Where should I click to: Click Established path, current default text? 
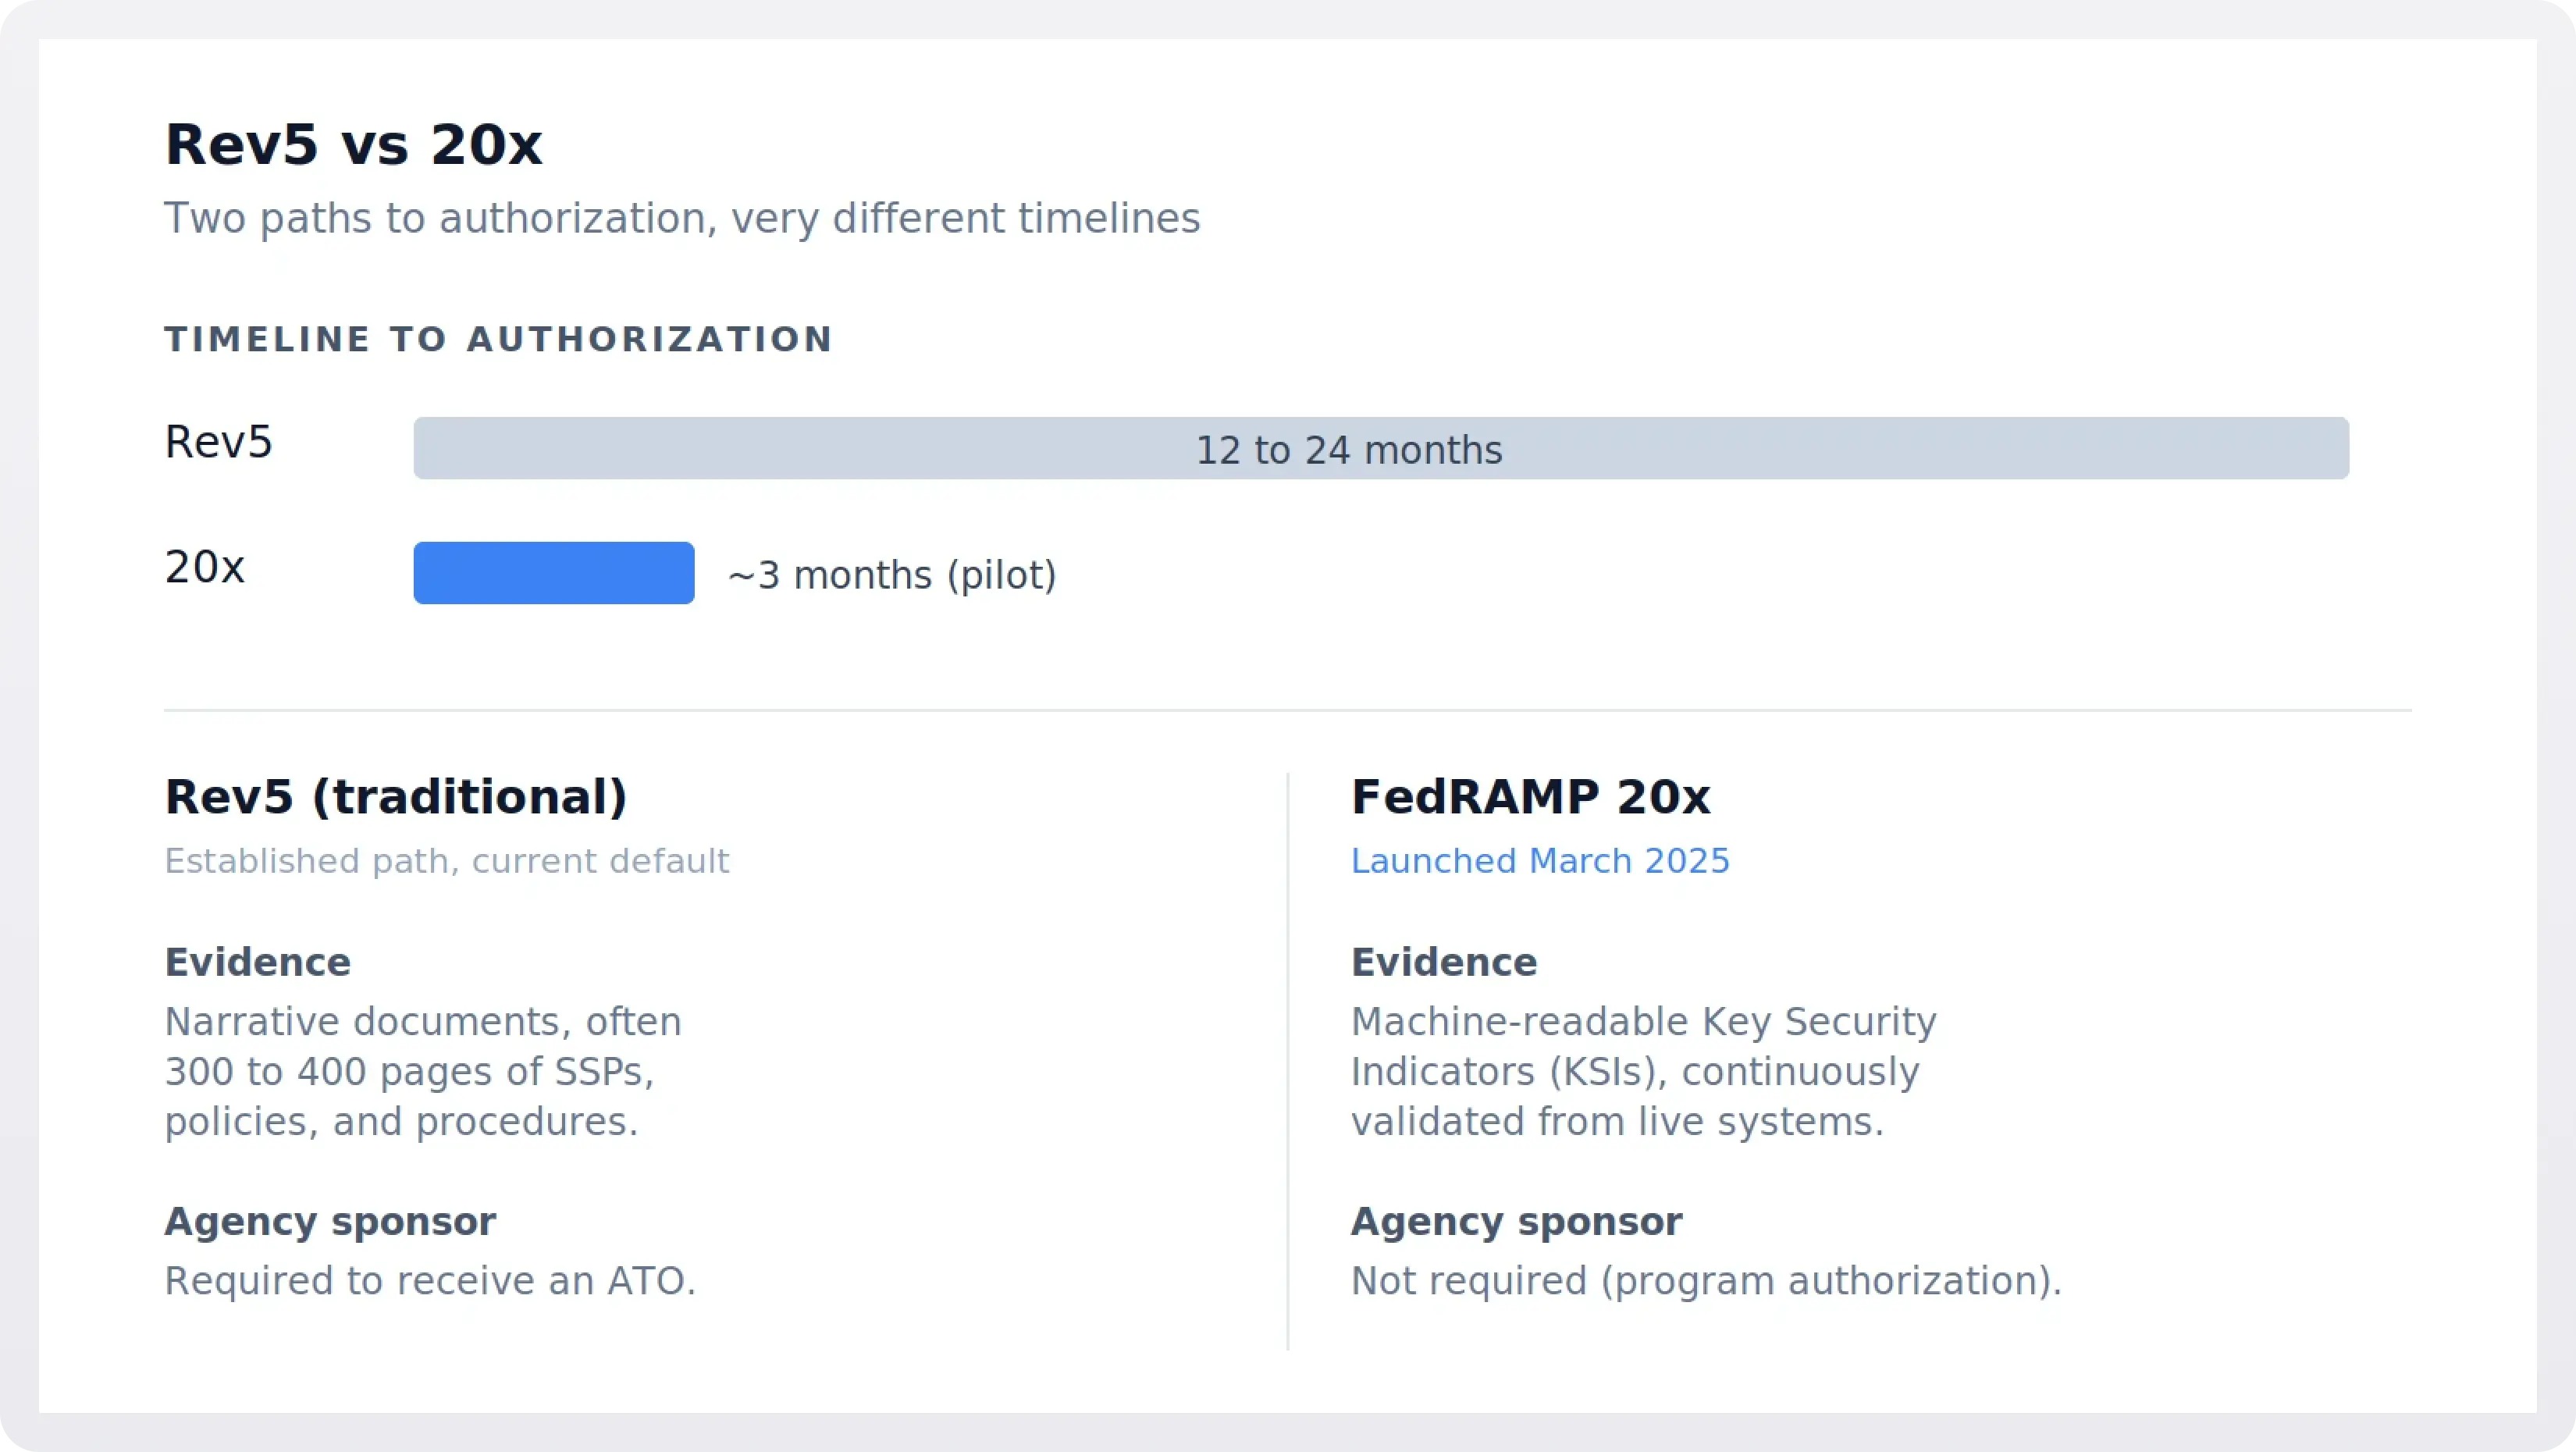(x=446, y=861)
